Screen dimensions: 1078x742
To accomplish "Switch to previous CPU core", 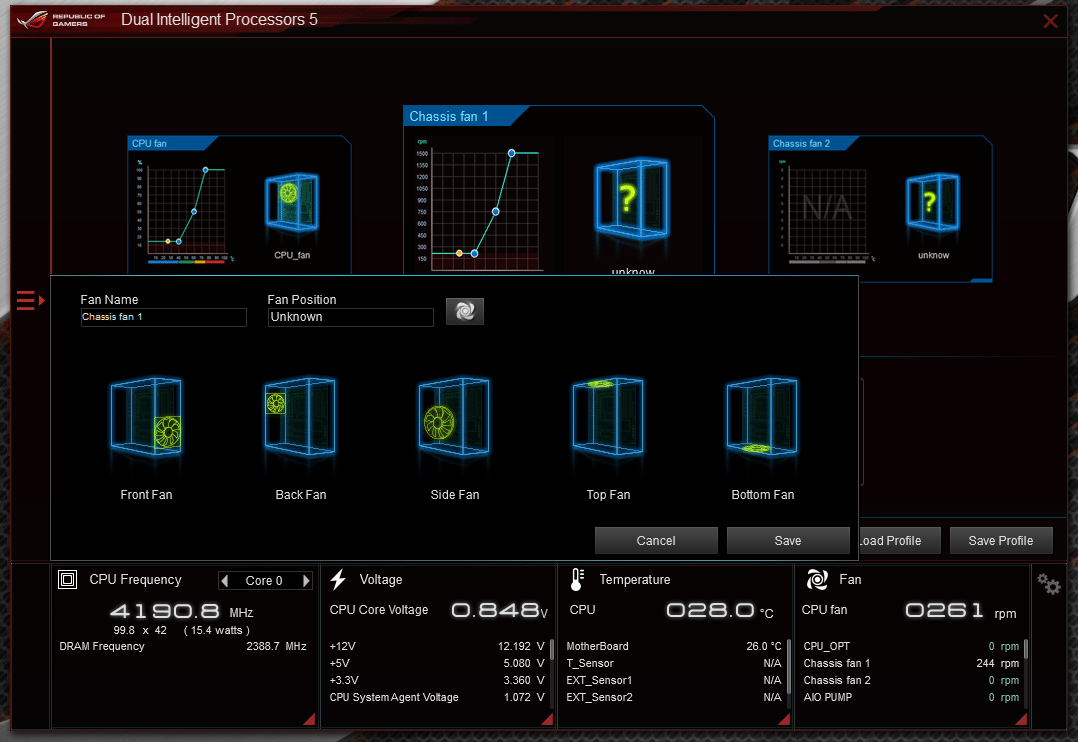I will [x=225, y=581].
